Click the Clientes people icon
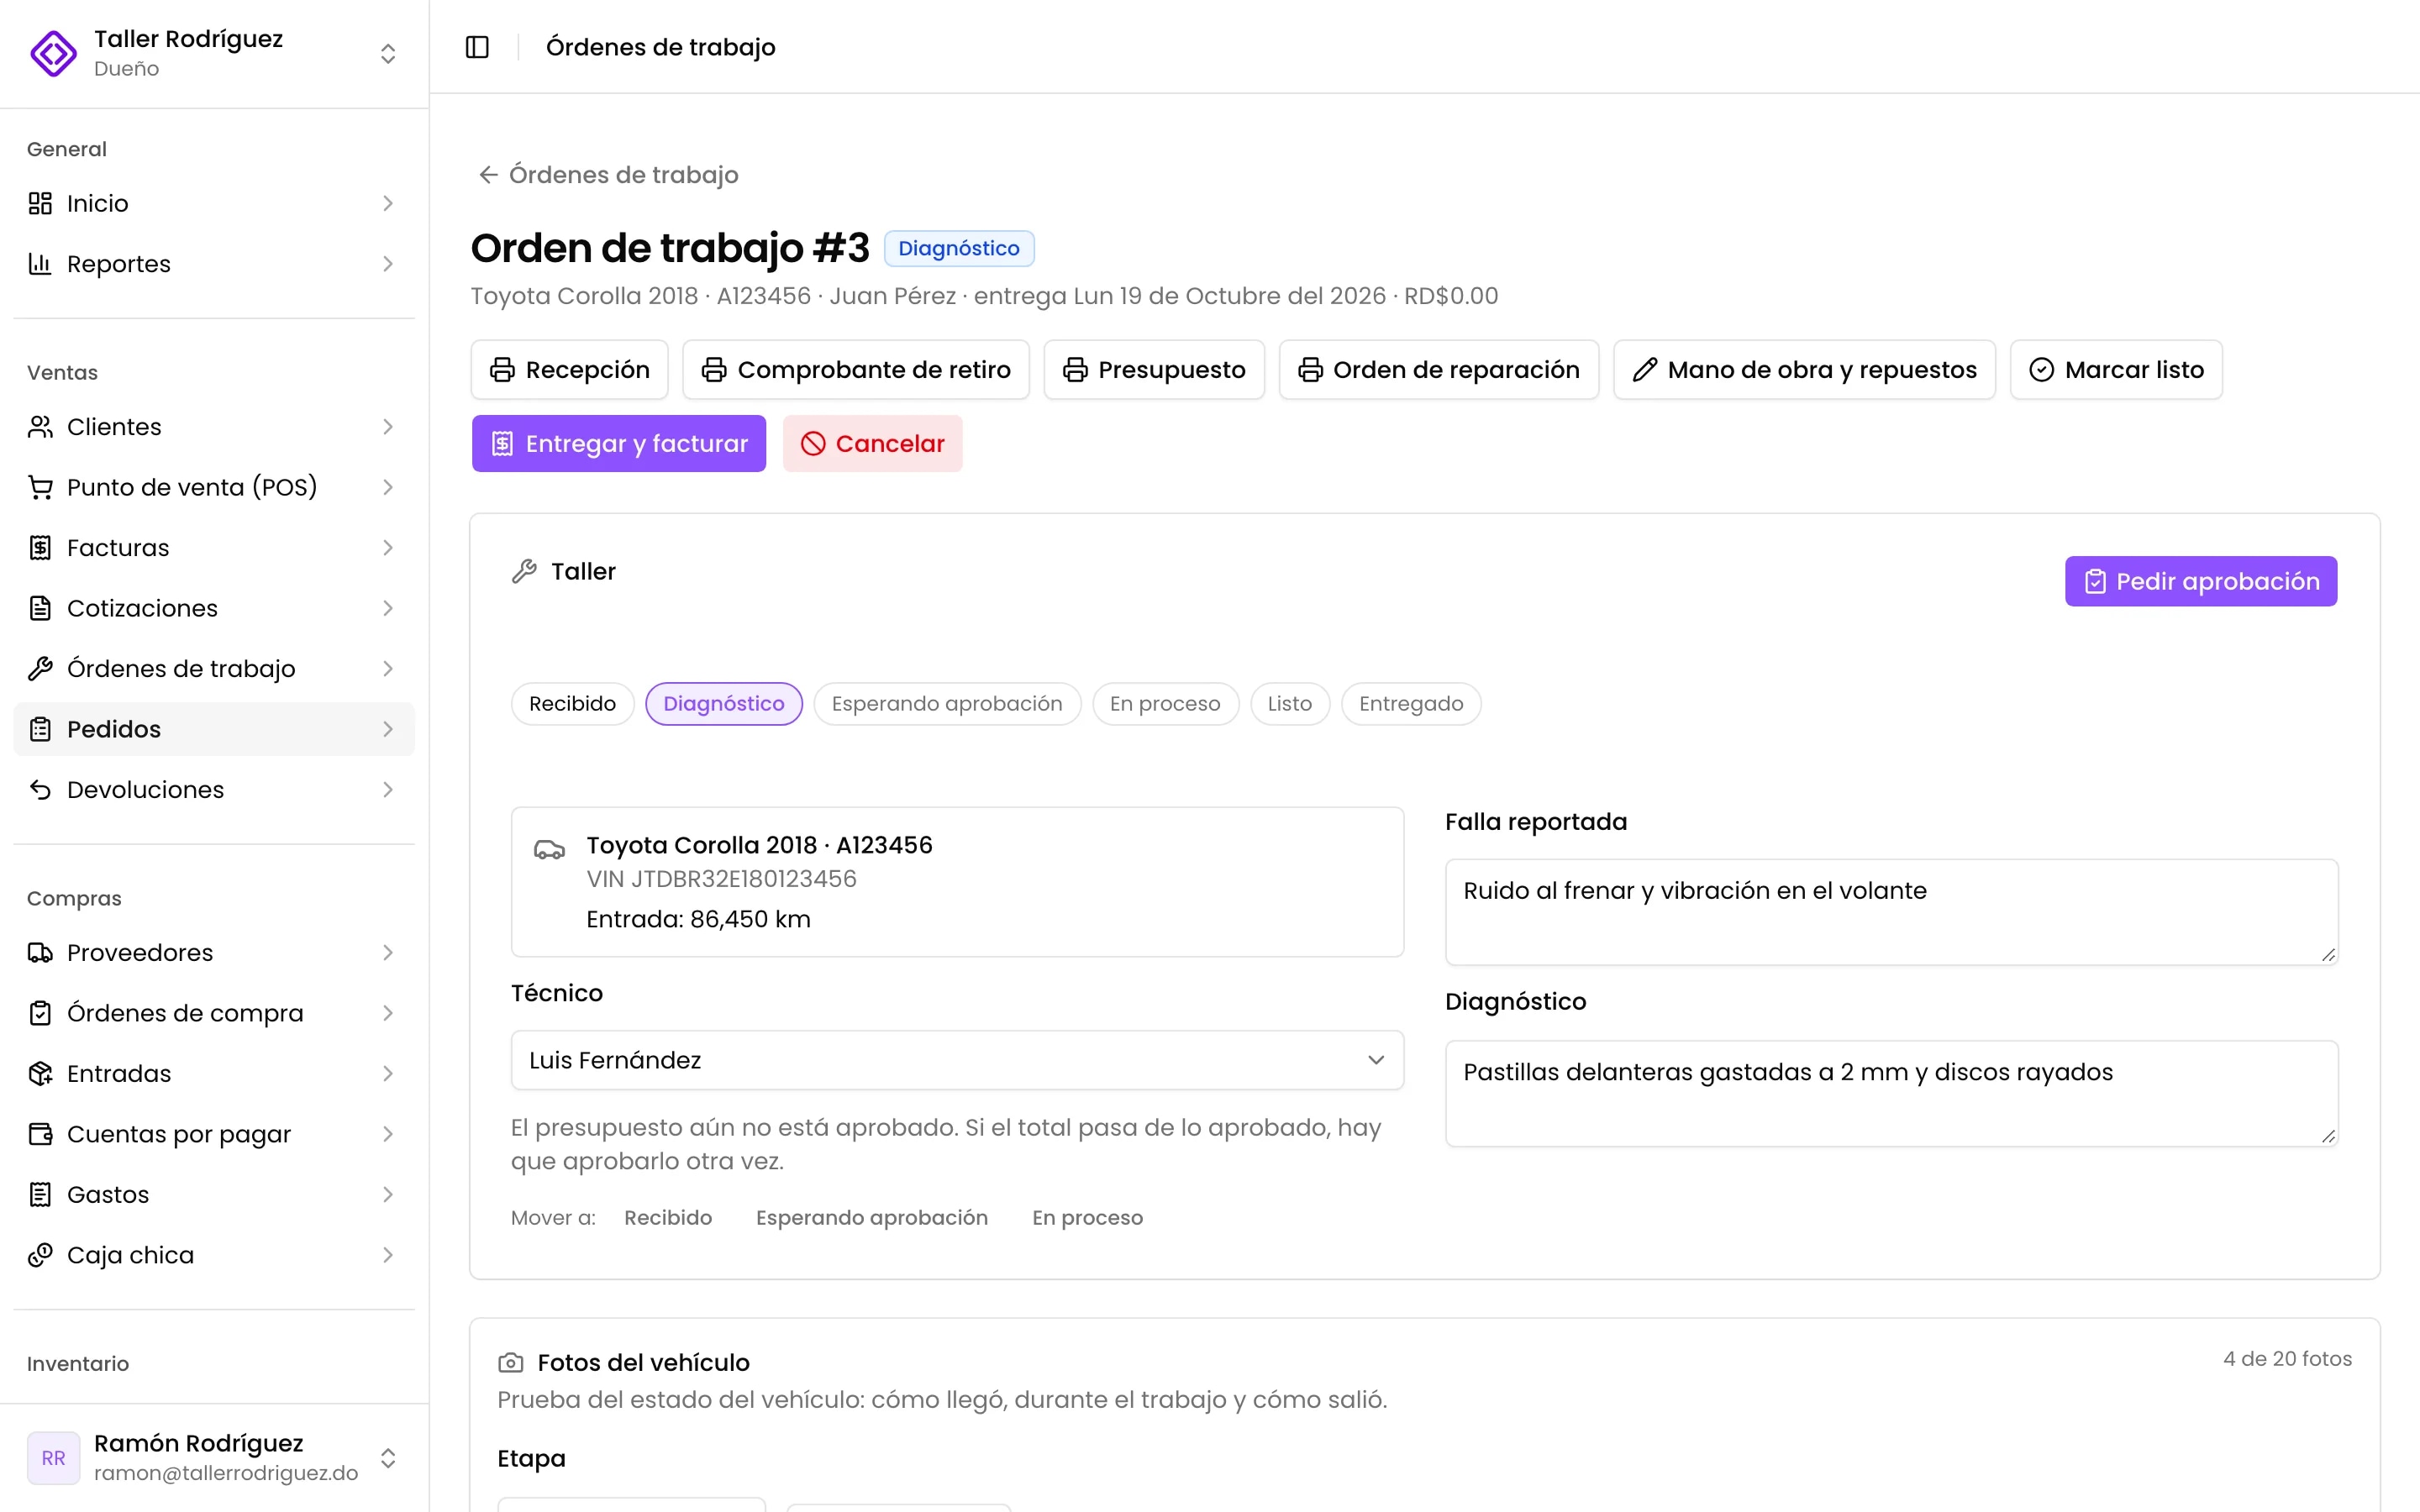The image size is (2420, 1512). pos(40,427)
